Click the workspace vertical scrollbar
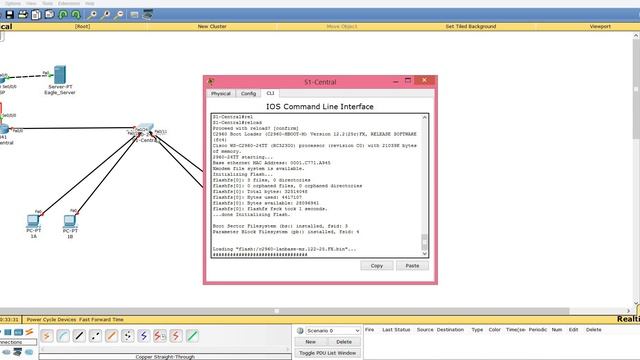The width and height of the screenshot is (640, 360). [636, 89]
